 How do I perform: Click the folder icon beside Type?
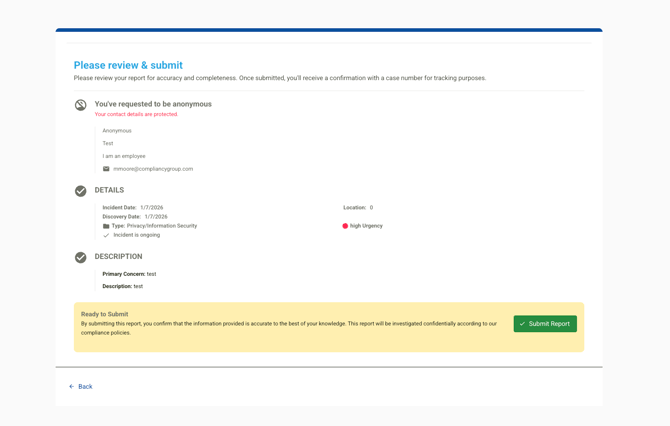point(106,226)
